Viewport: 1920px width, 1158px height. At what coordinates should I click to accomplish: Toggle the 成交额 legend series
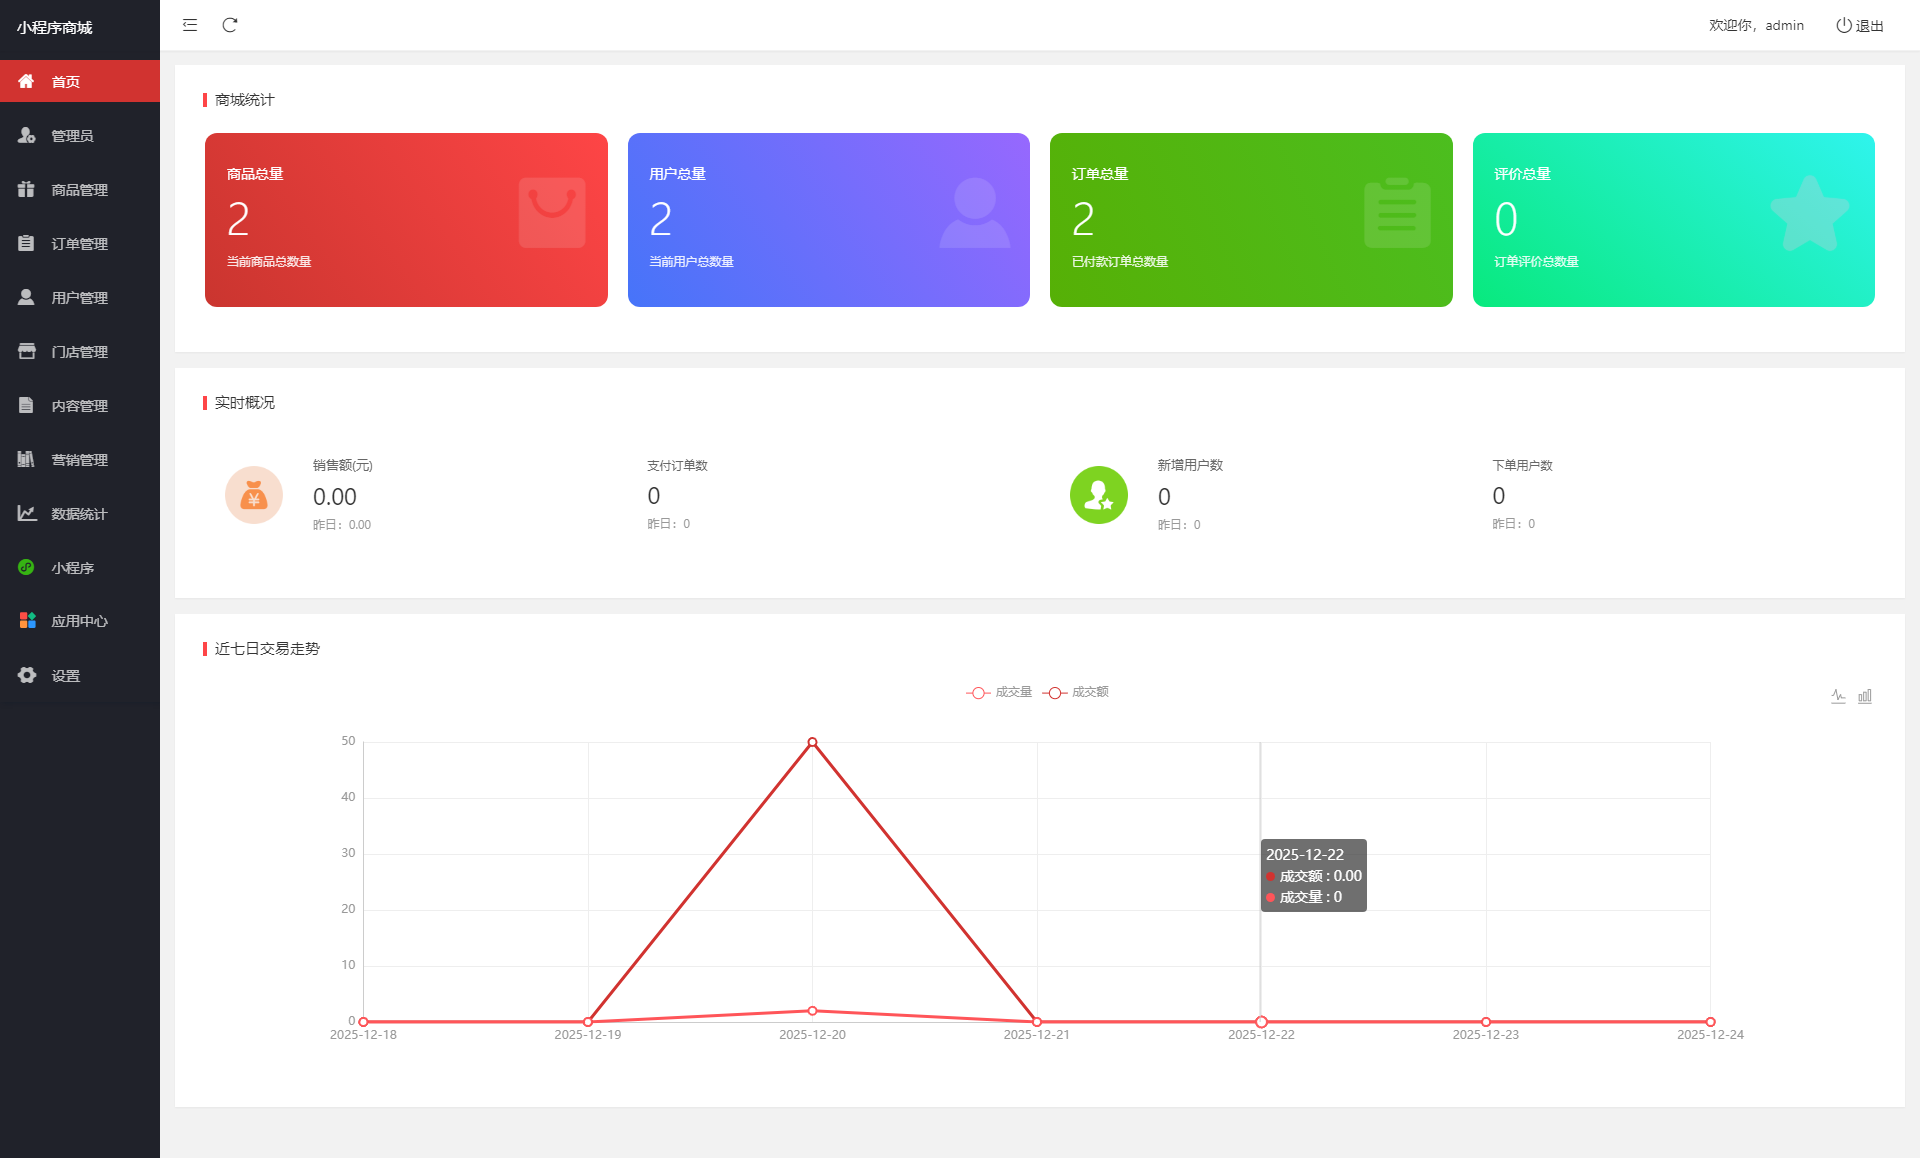1076,692
